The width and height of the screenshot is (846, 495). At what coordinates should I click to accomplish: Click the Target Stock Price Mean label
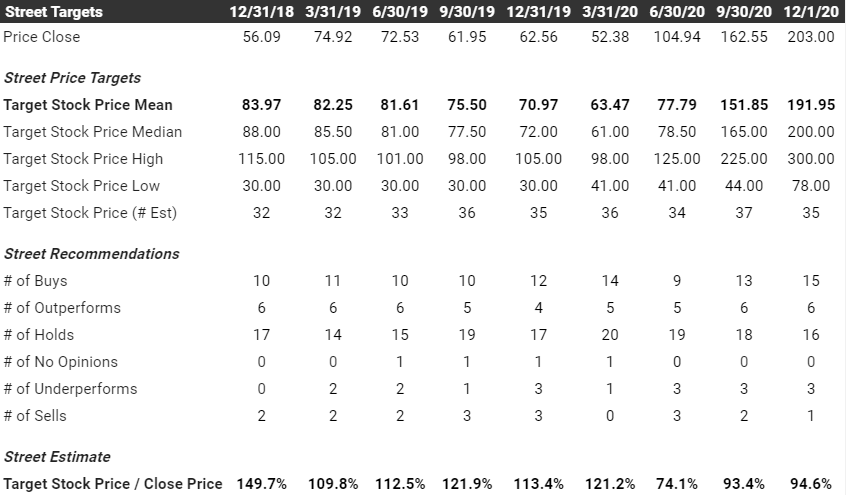coord(88,105)
